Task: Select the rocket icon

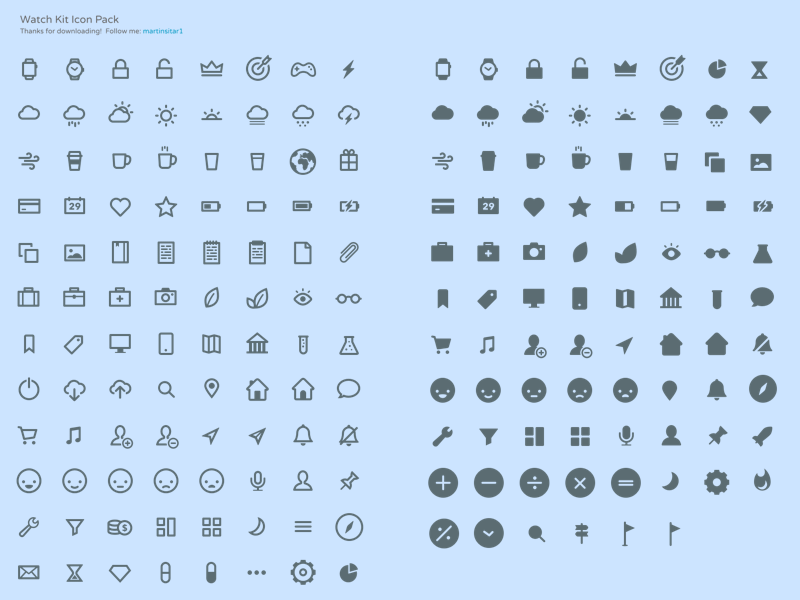Action: tap(762, 435)
